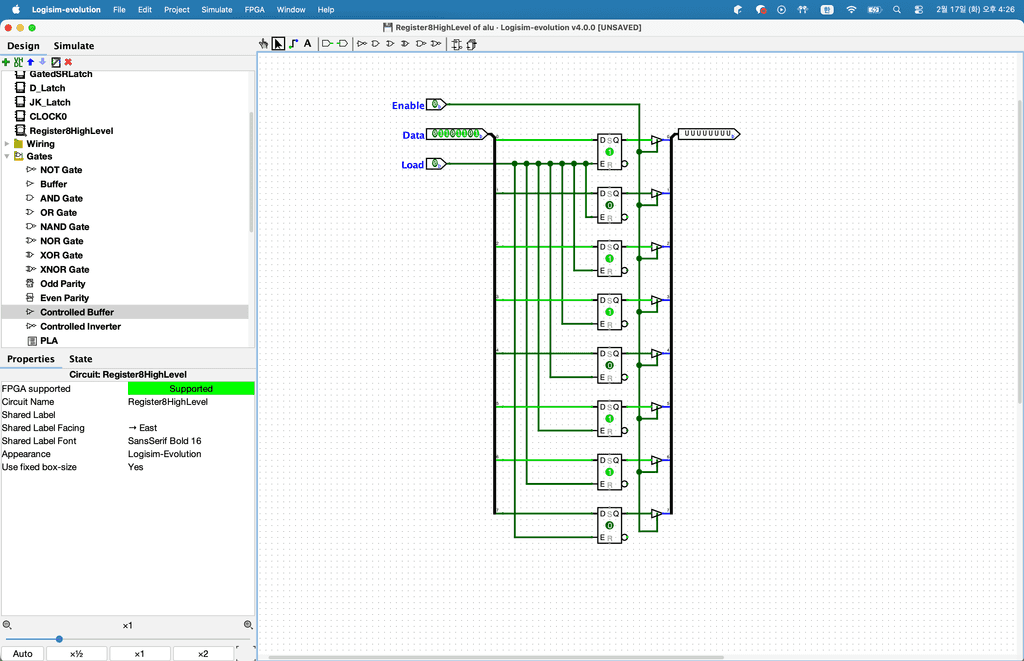
Task: Click the zoom in magnifier icon
Action: click(248, 625)
